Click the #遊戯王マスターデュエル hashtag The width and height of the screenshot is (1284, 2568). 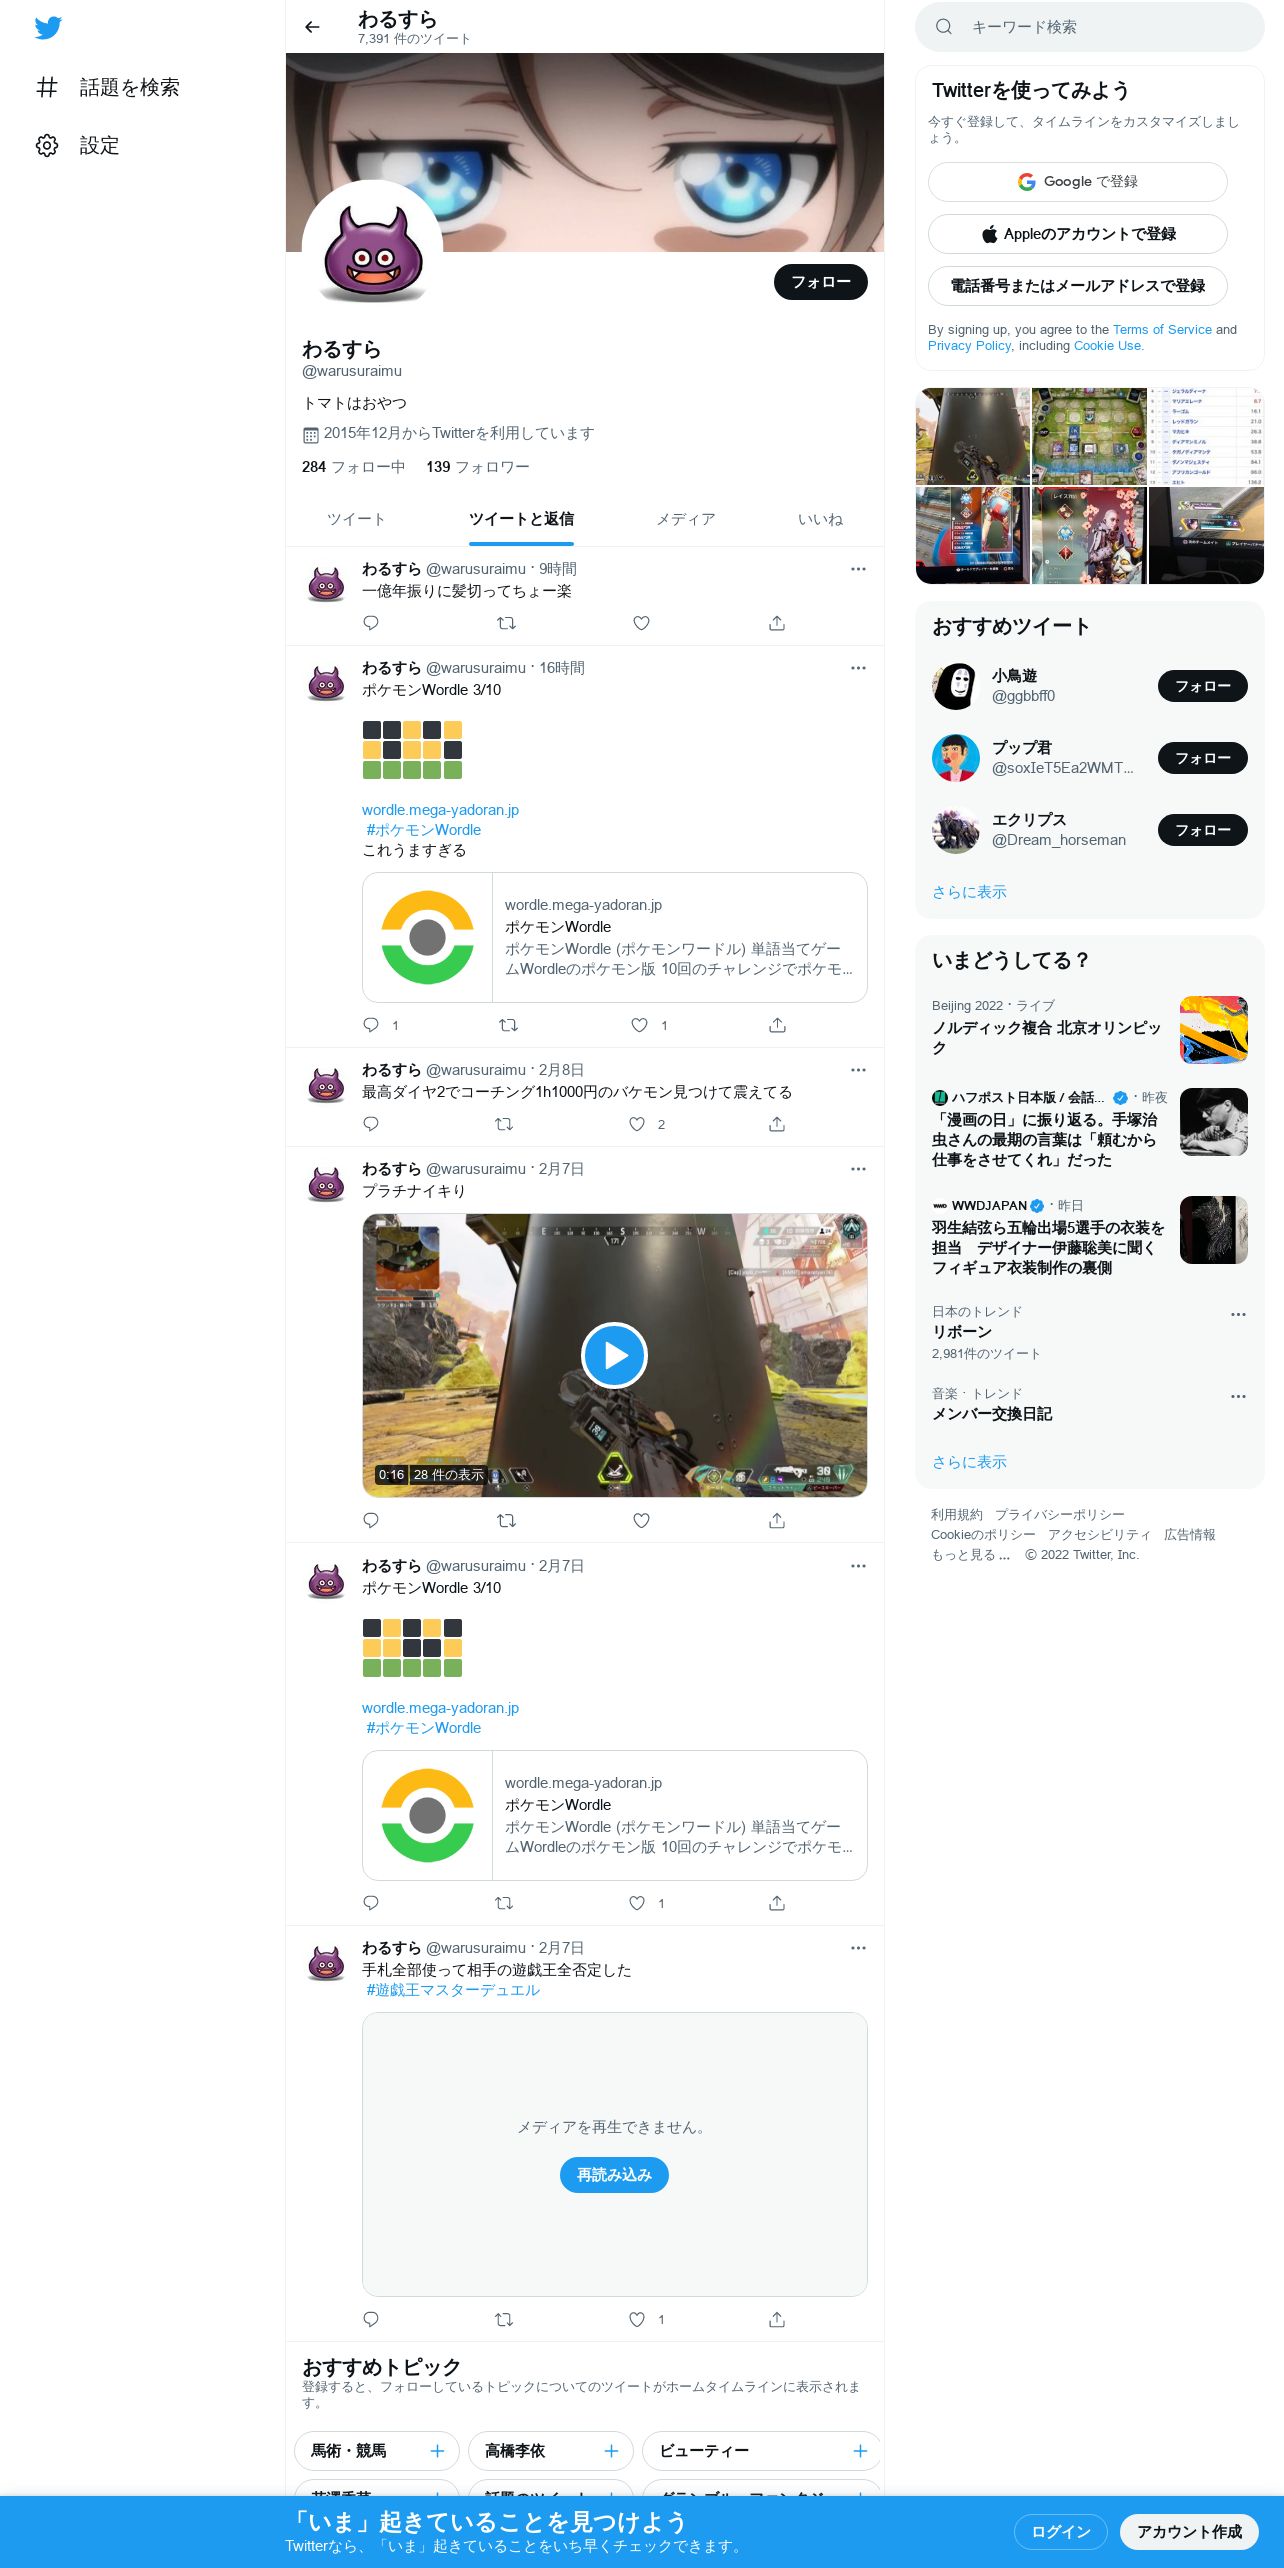point(452,1990)
